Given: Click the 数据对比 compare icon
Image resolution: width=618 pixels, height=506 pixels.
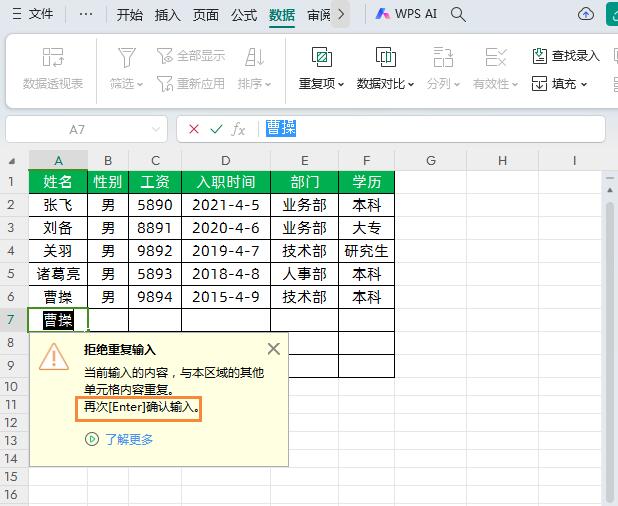Looking at the screenshot, I should pos(385,57).
